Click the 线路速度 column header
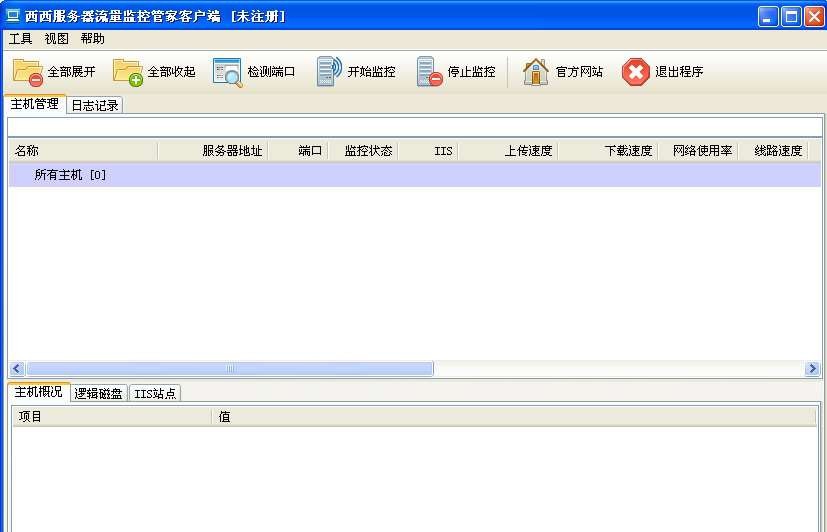 [773, 151]
